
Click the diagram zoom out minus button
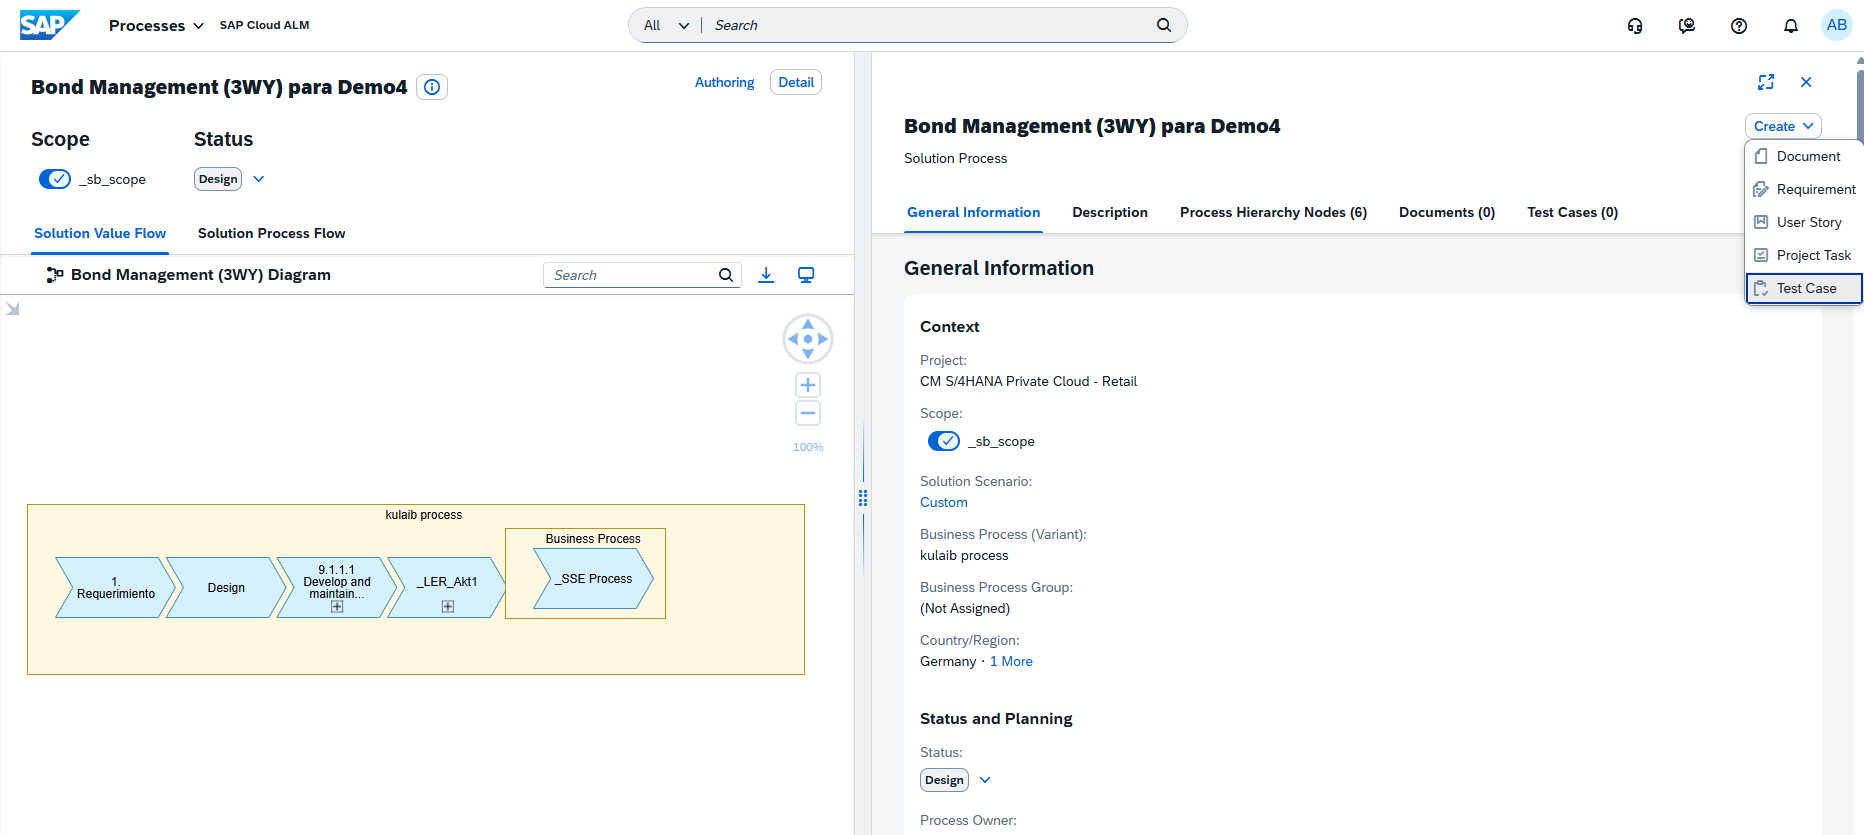click(x=808, y=413)
